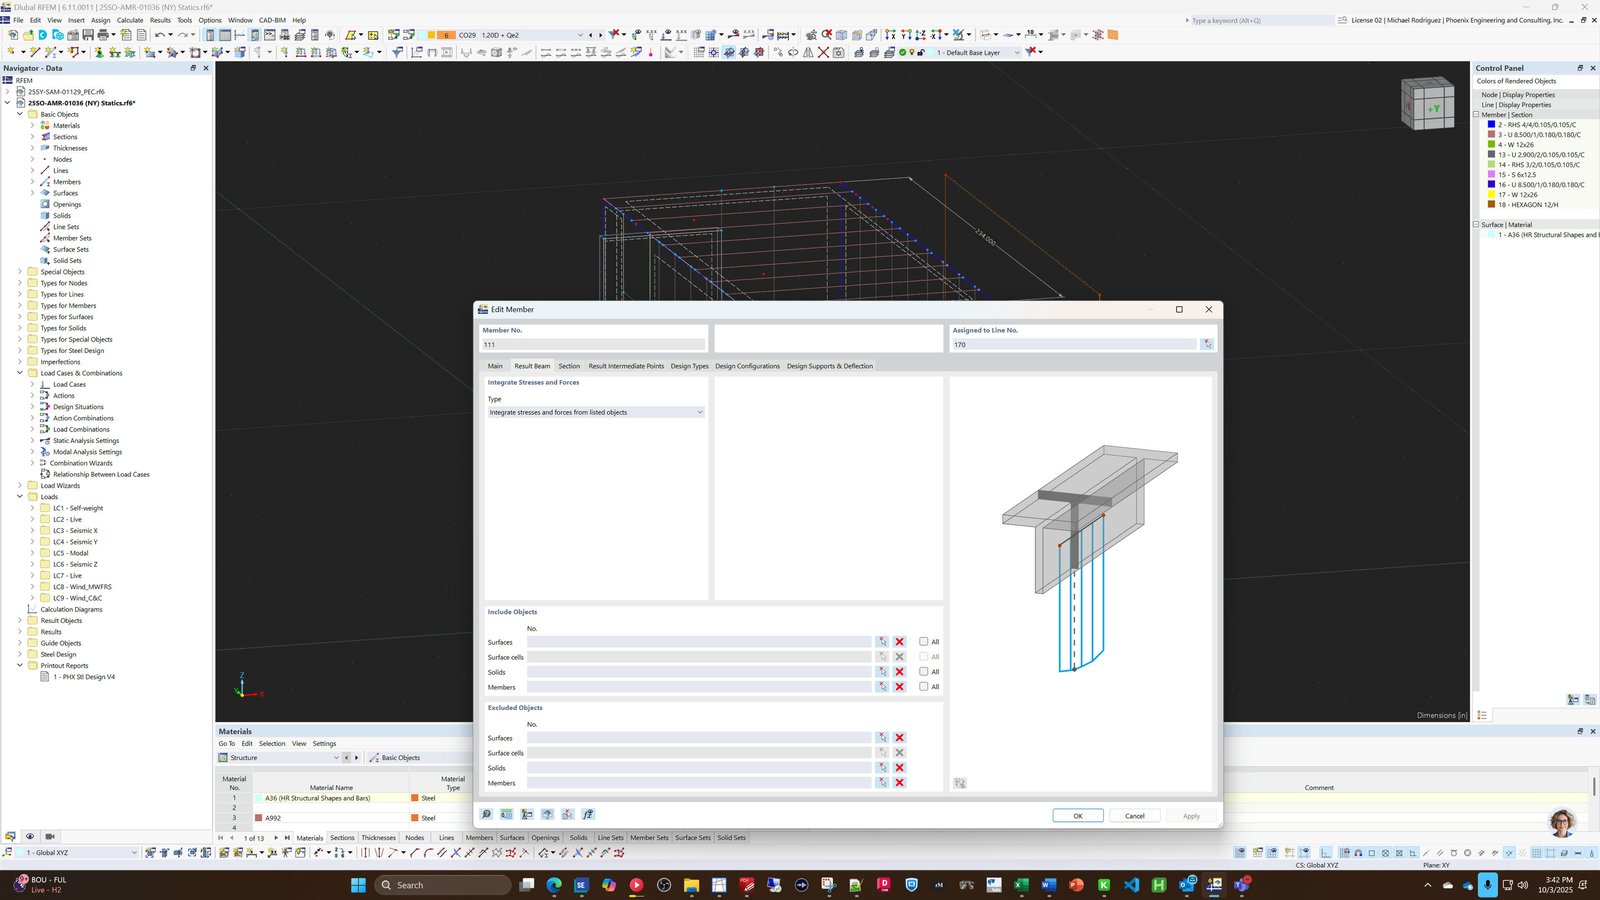The height and width of the screenshot is (900, 1600).
Task: Open File Explorer from the taskbar
Action: pyautogui.click(x=691, y=885)
